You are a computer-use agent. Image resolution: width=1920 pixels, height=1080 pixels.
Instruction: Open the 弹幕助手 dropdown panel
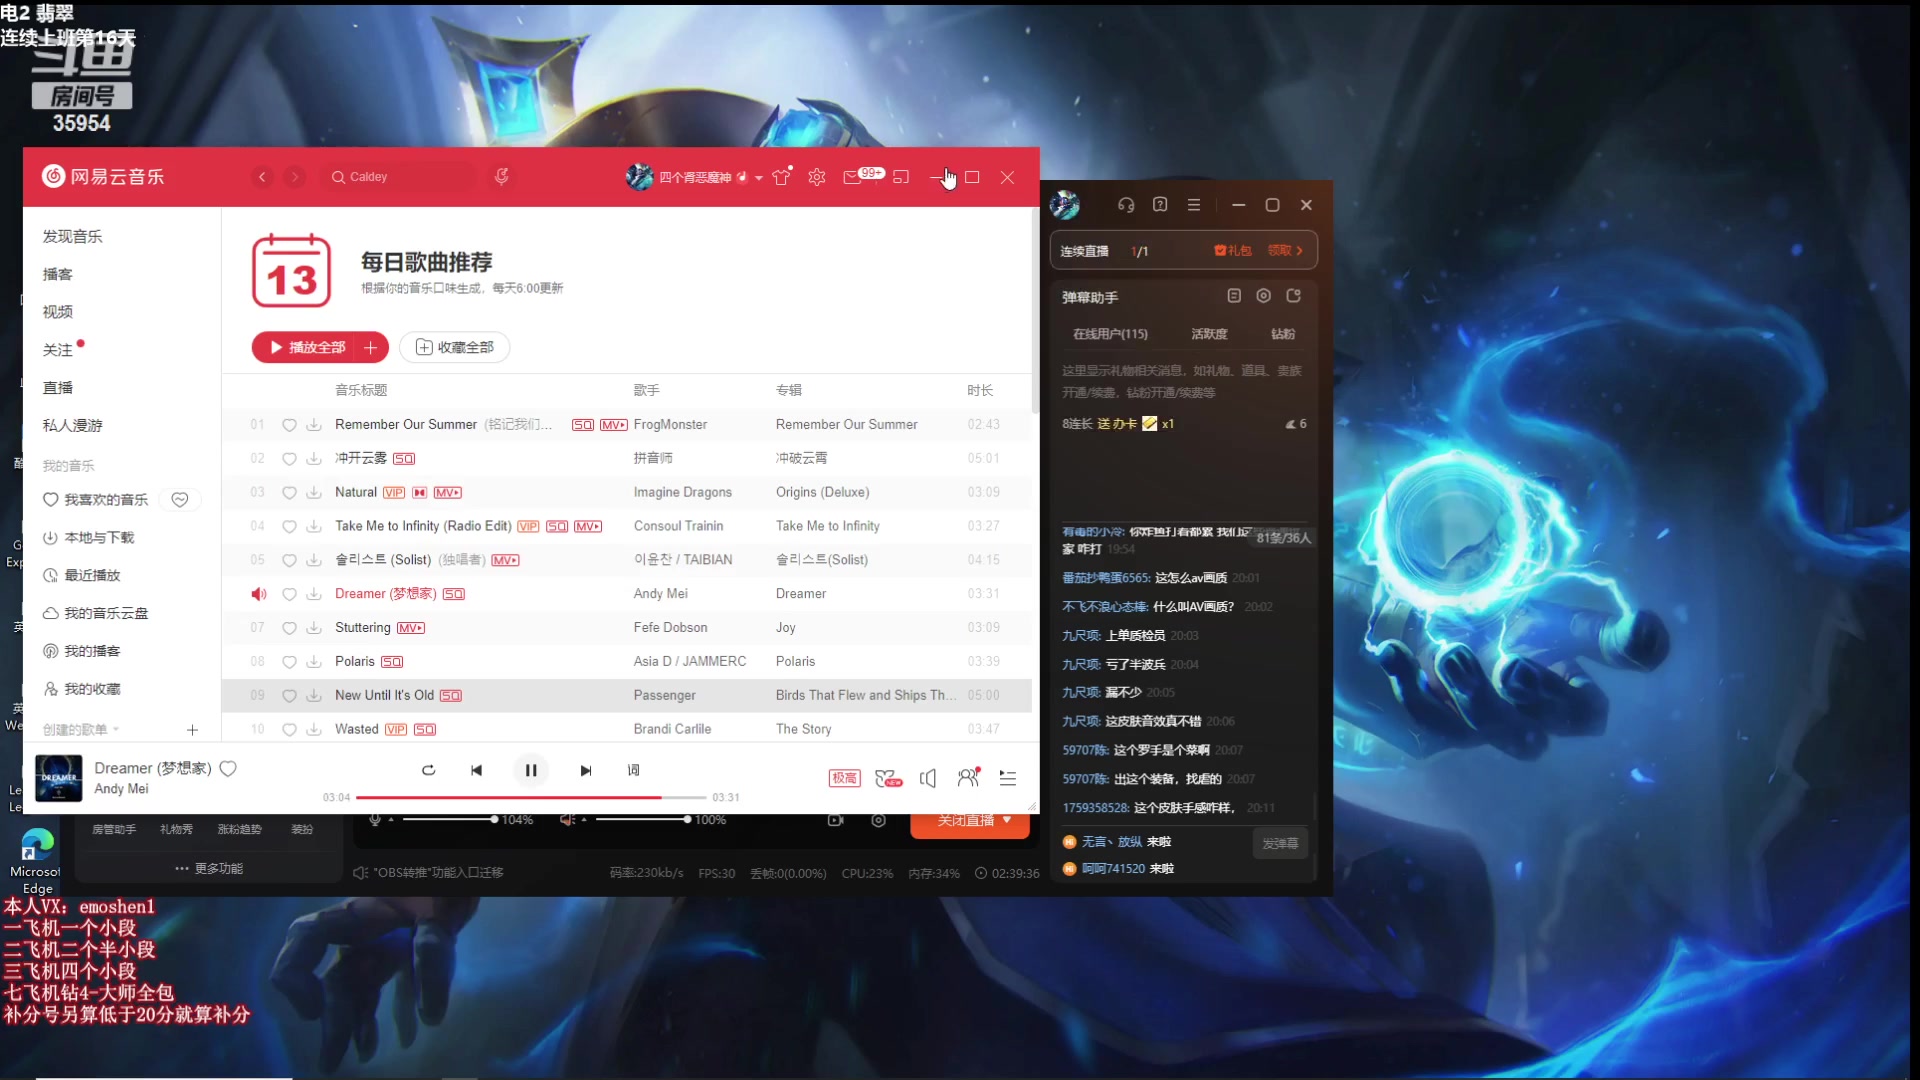click(1092, 297)
